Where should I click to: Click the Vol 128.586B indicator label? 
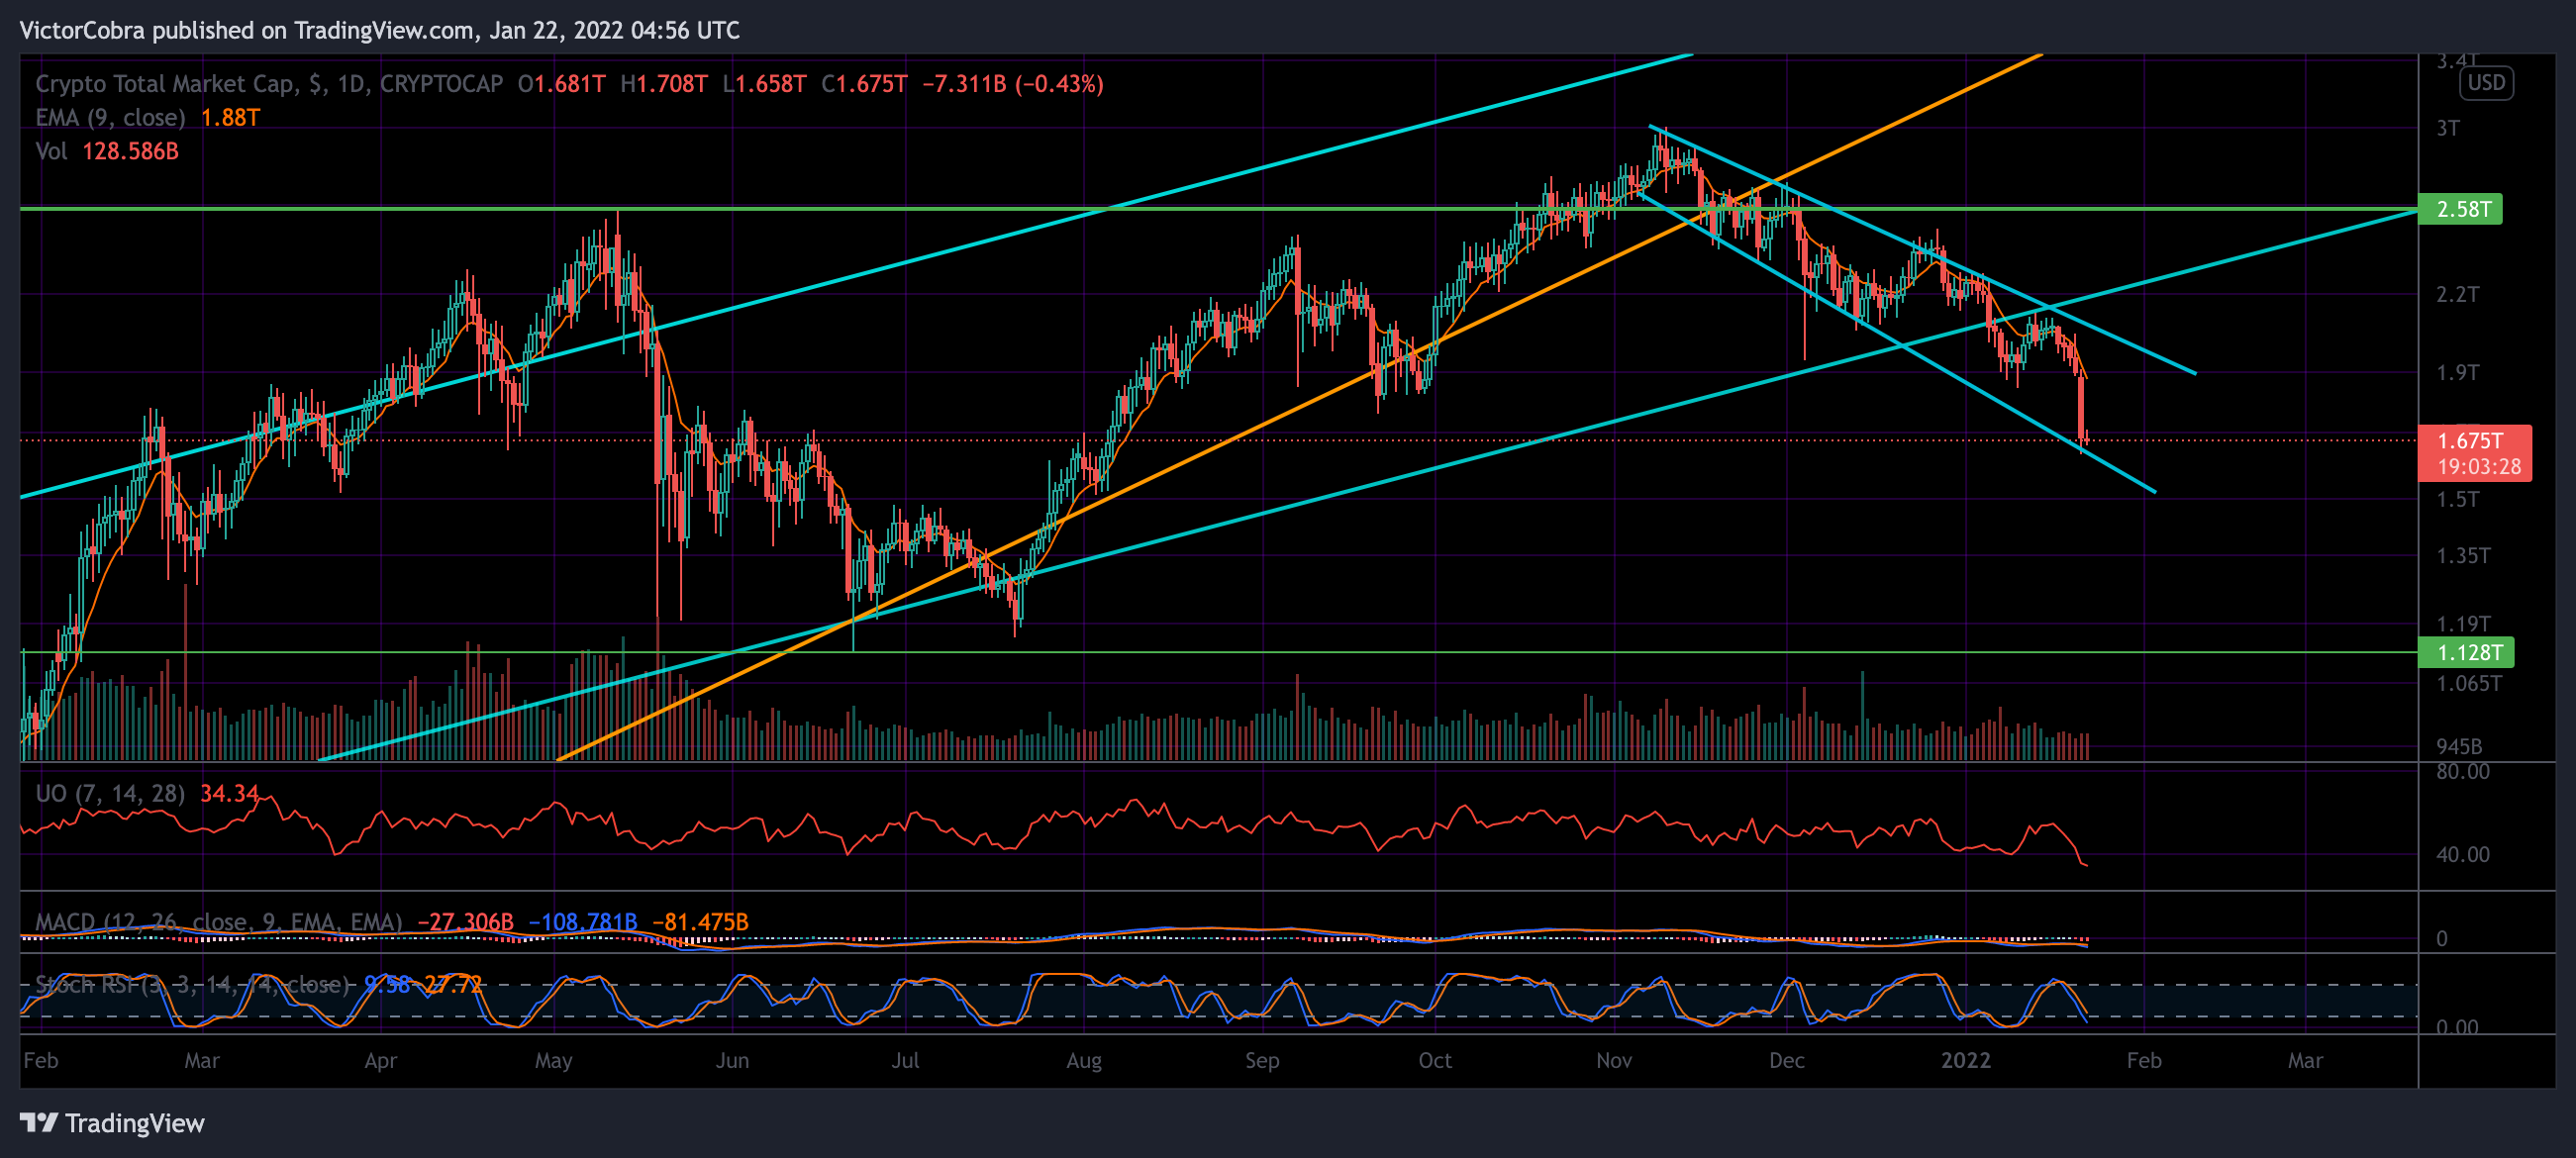[x=107, y=151]
